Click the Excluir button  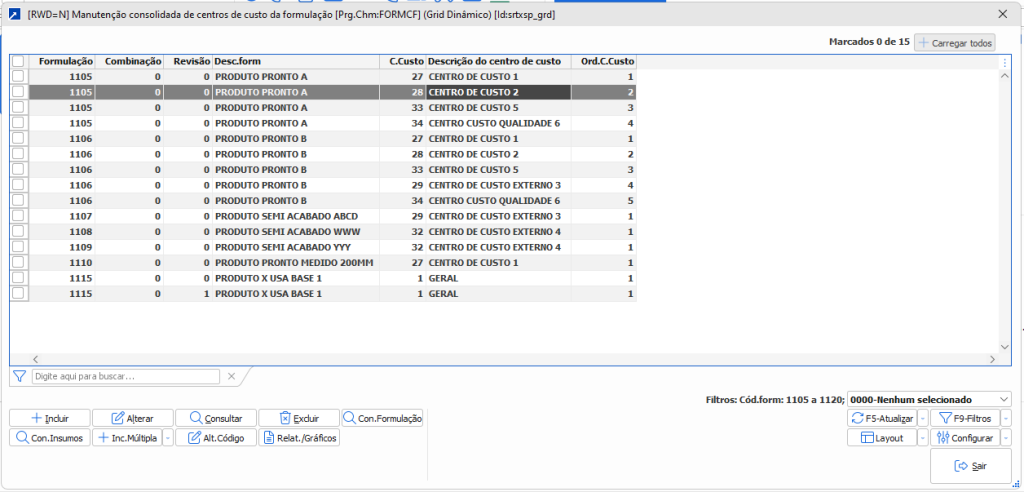pos(299,418)
